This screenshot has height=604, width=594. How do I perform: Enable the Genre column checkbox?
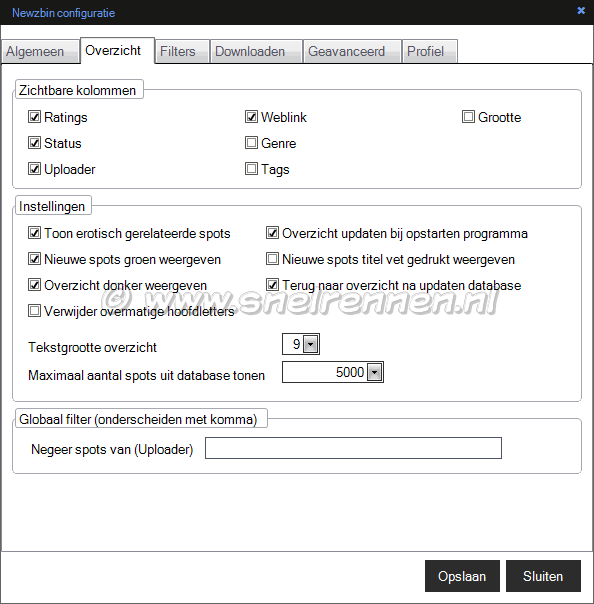click(251, 143)
